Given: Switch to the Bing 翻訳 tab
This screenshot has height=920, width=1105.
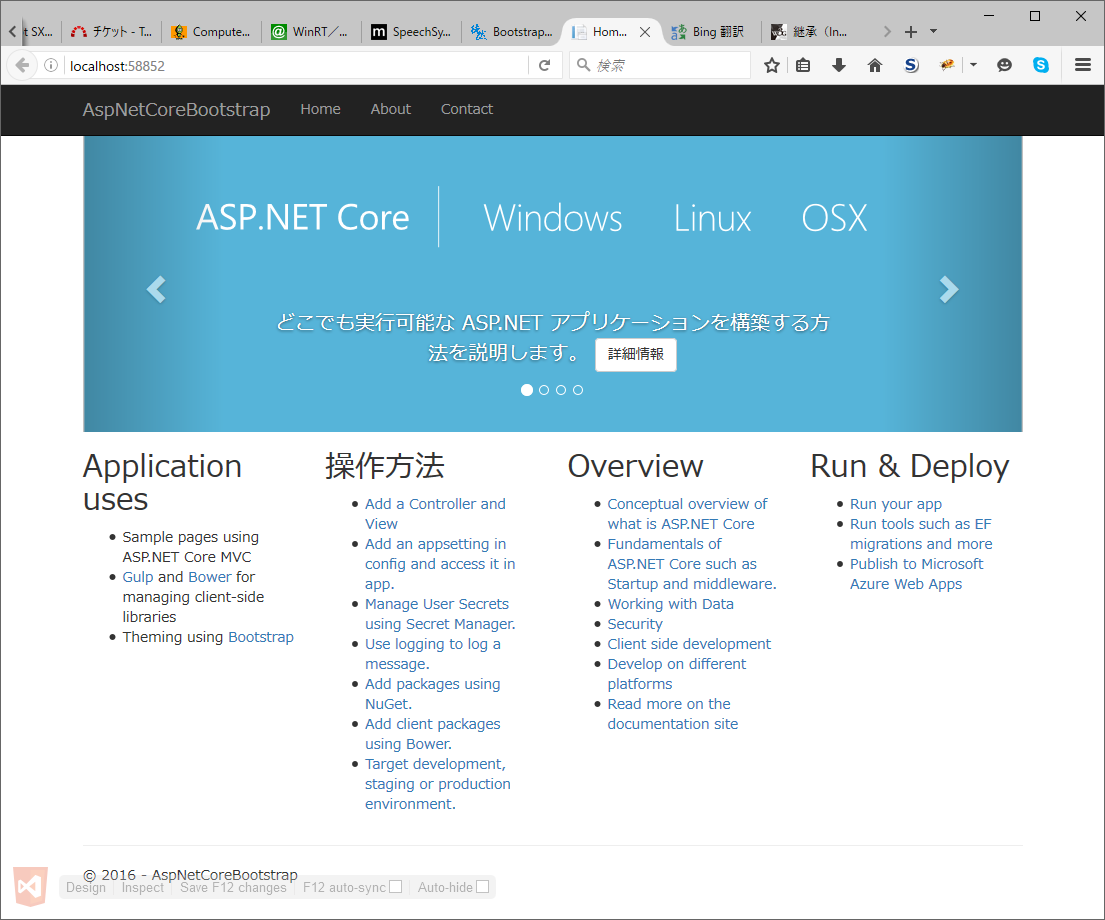Looking at the screenshot, I should 712,32.
